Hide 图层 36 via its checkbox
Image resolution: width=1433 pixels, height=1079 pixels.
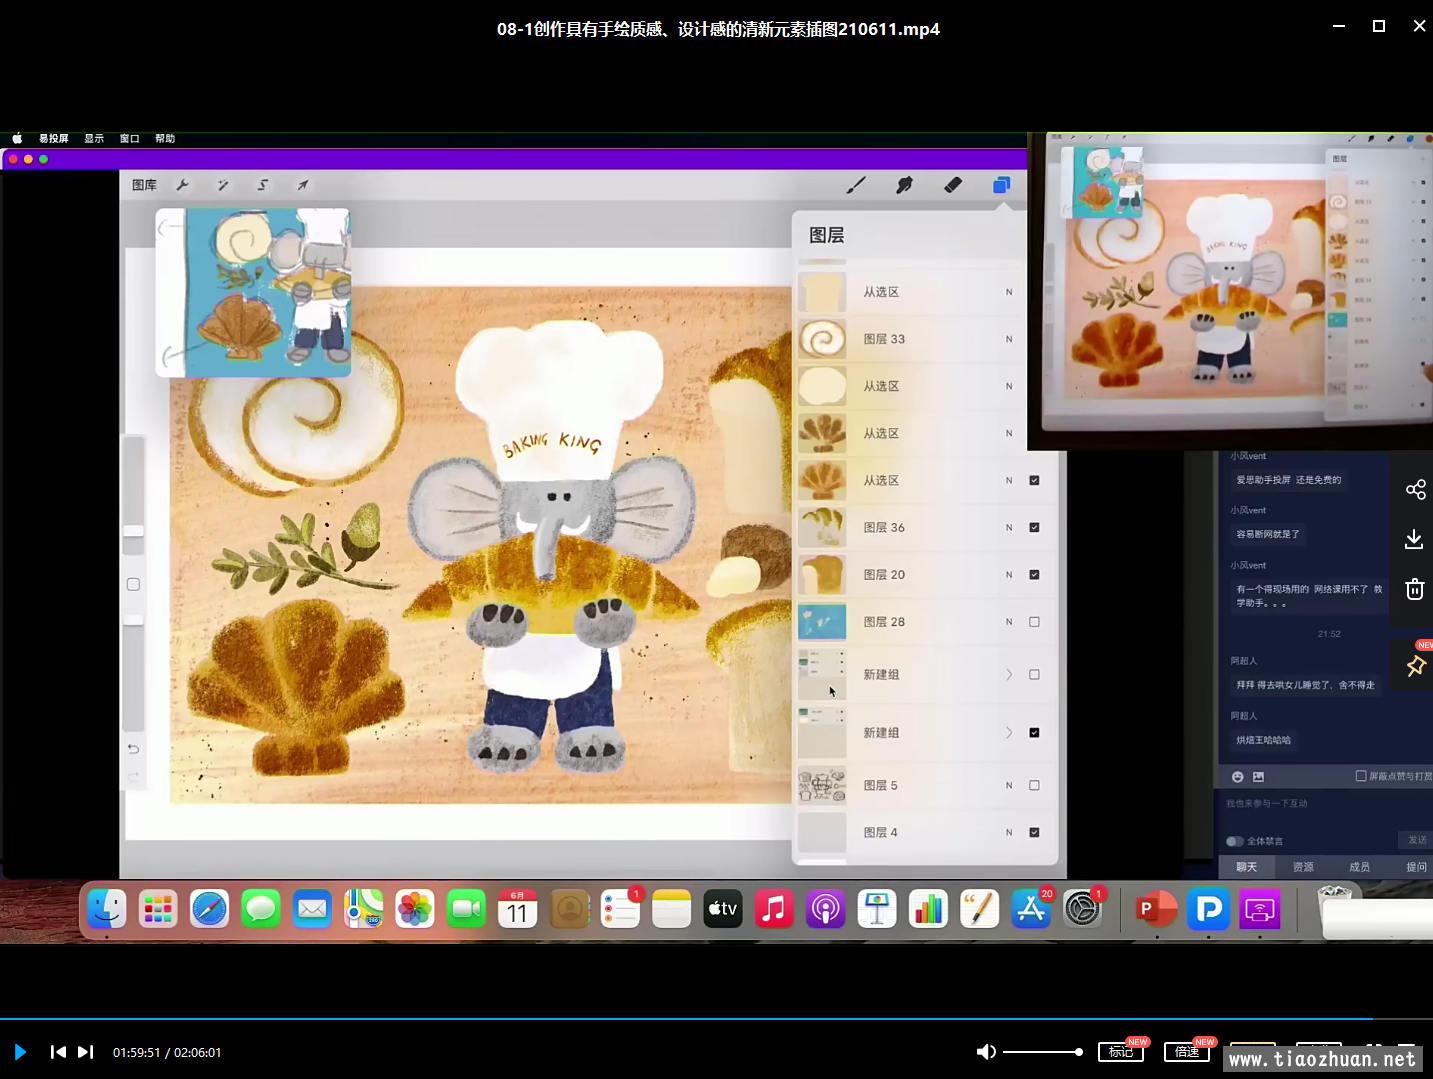1034,527
